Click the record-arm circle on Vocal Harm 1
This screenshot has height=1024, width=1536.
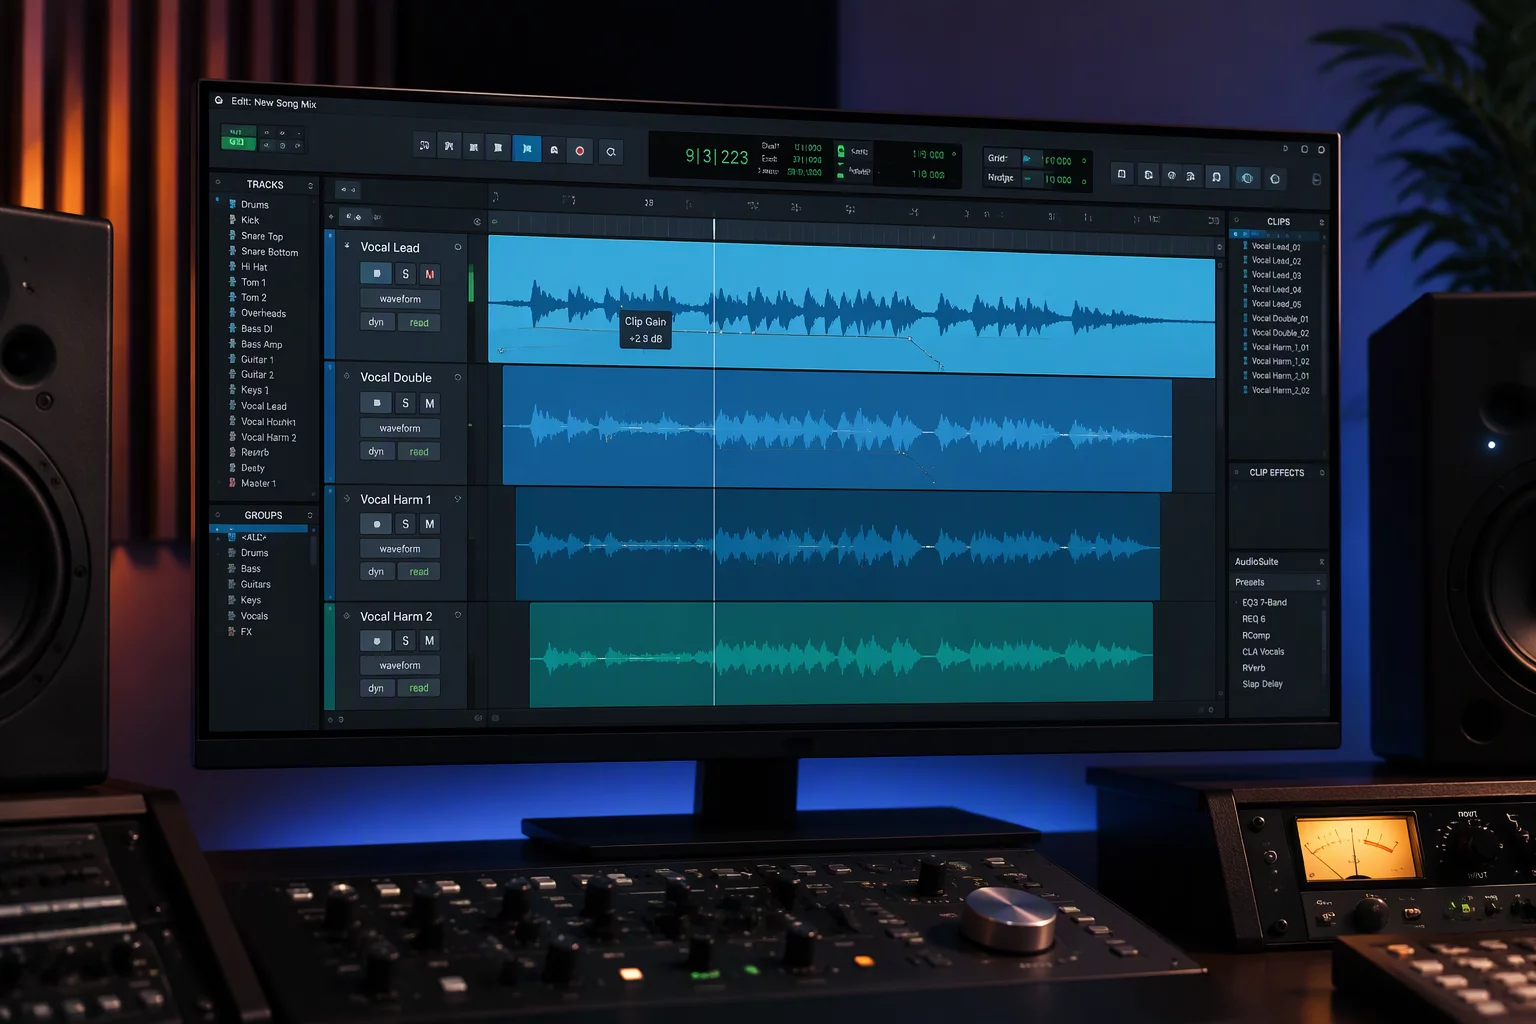click(x=376, y=524)
